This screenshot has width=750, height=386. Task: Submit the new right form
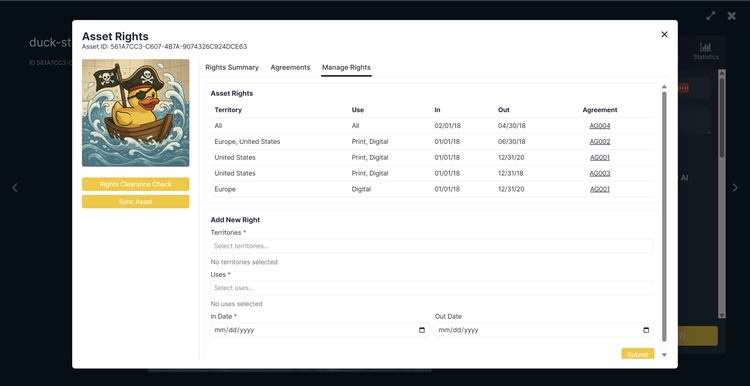click(x=638, y=354)
